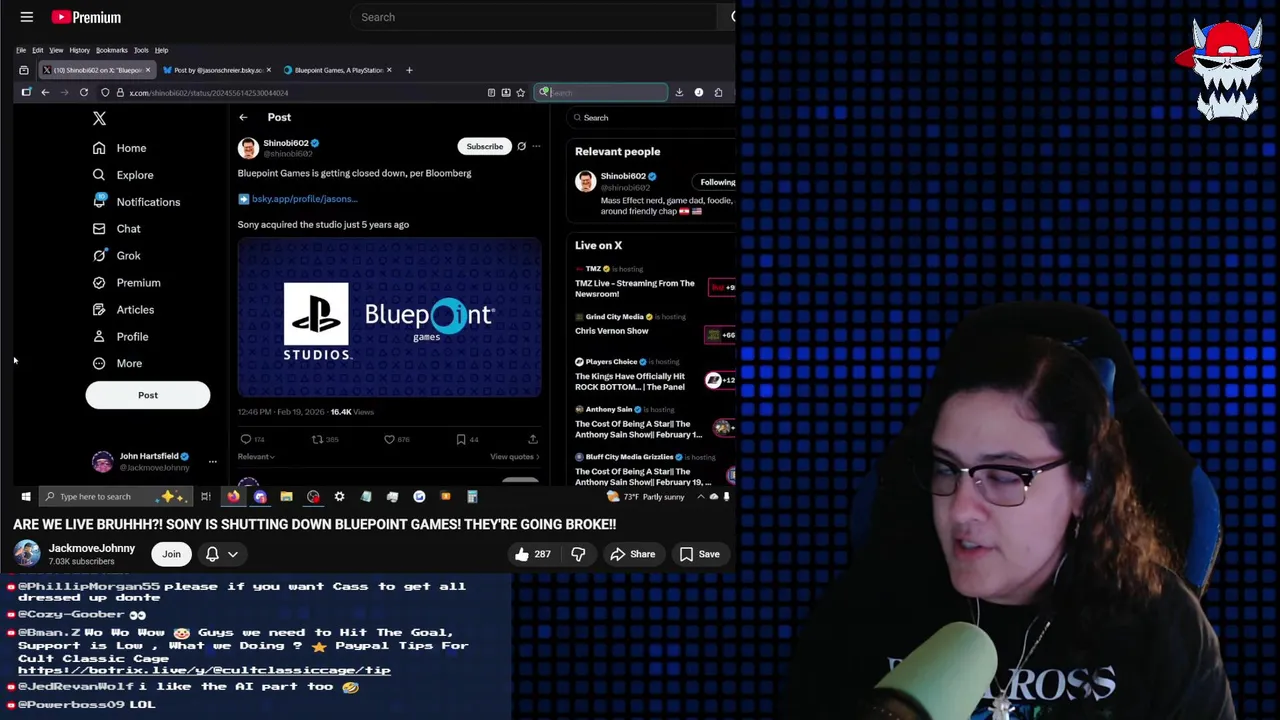Open Profile in X sidebar
This screenshot has height=720, width=1280.
121,337
